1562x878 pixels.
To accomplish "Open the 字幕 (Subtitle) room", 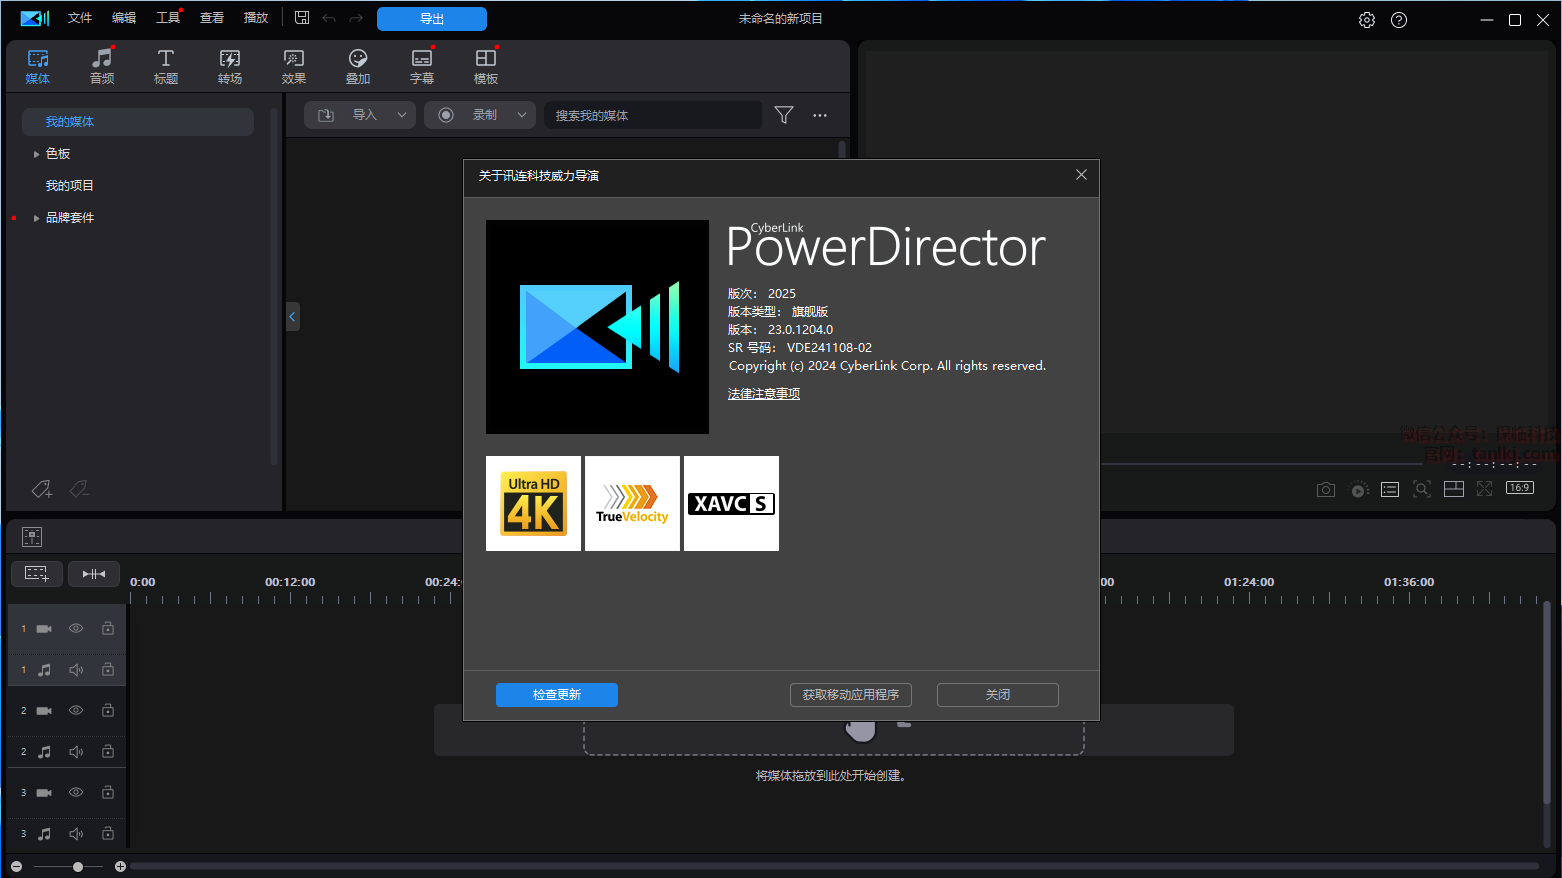I will pos(422,66).
